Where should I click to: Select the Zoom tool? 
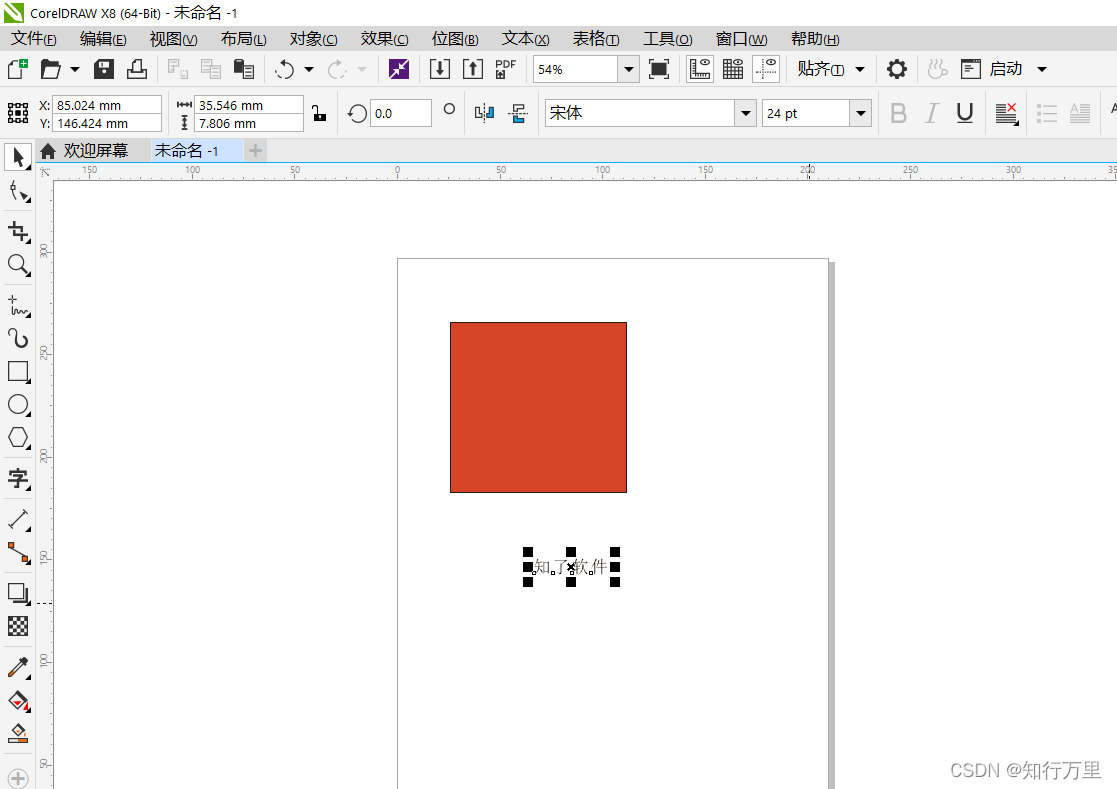pos(18,265)
